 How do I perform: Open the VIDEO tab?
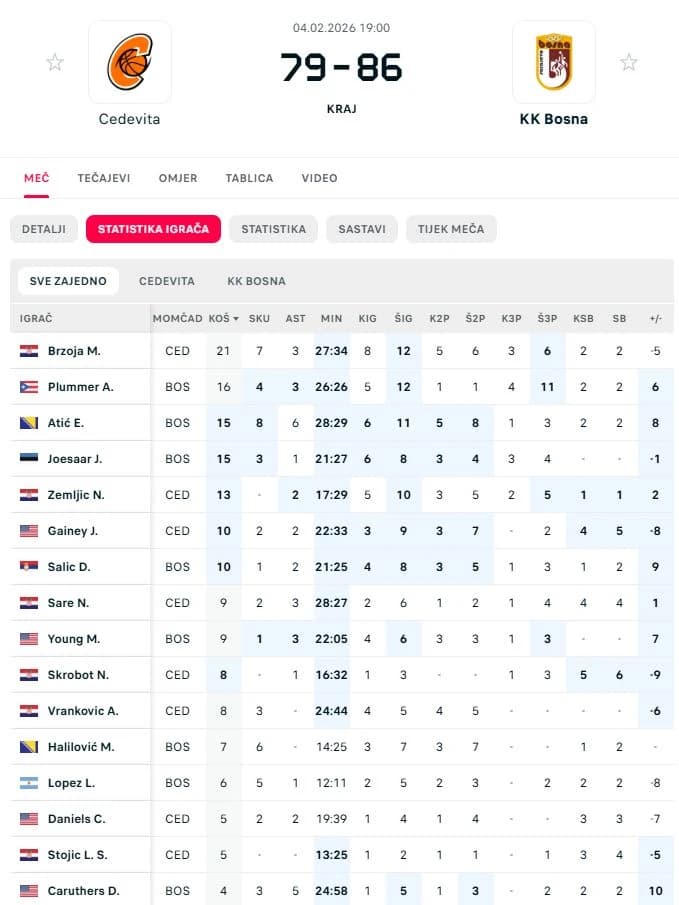319,178
